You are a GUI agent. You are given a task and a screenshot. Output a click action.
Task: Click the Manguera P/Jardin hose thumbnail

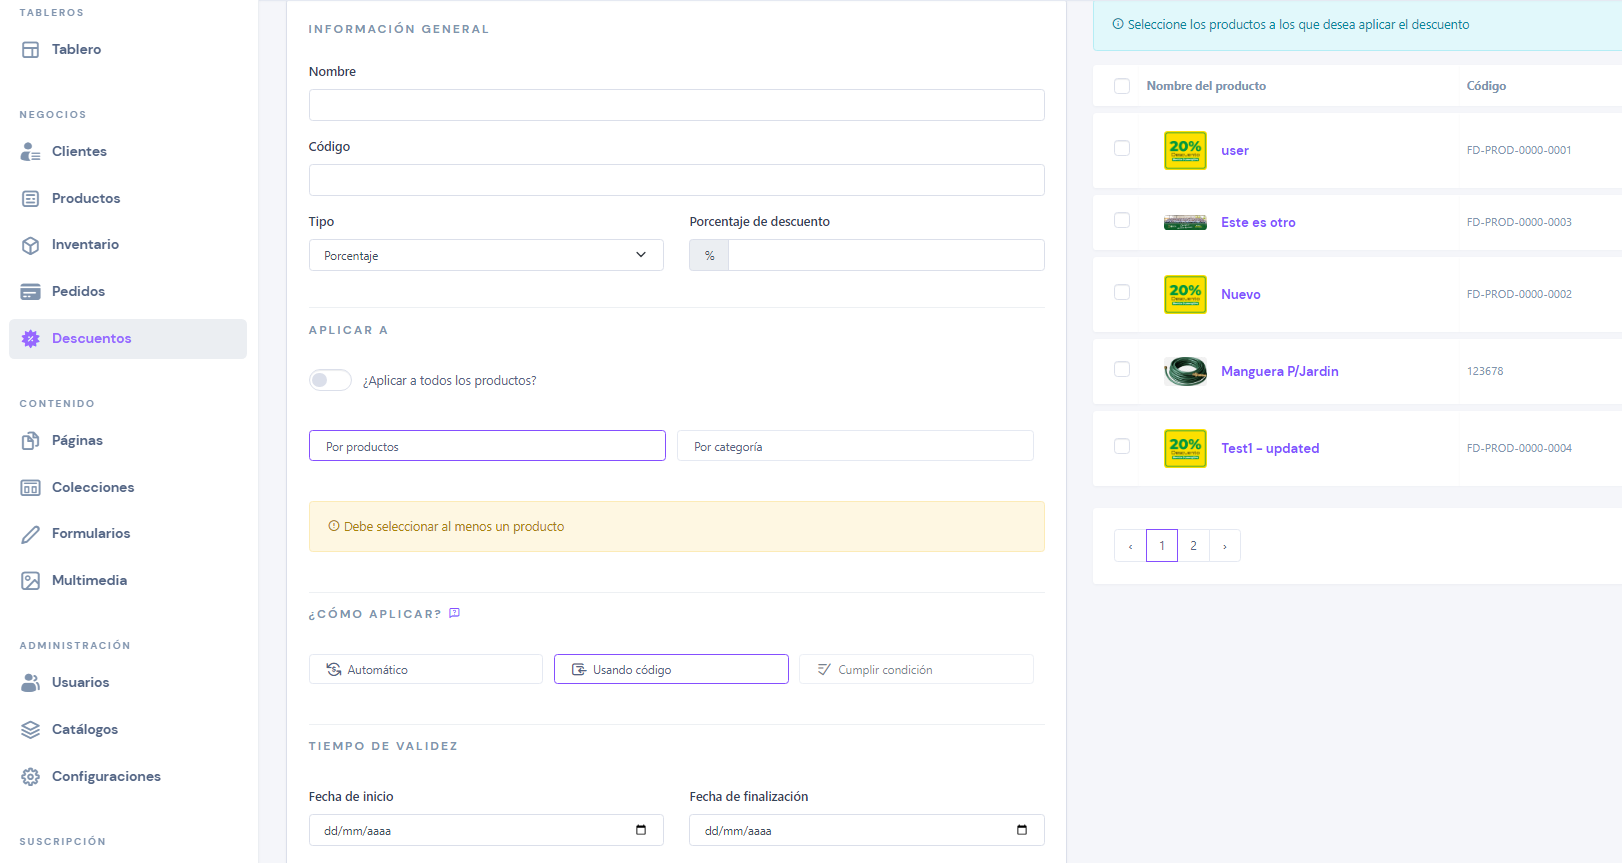click(1185, 371)
